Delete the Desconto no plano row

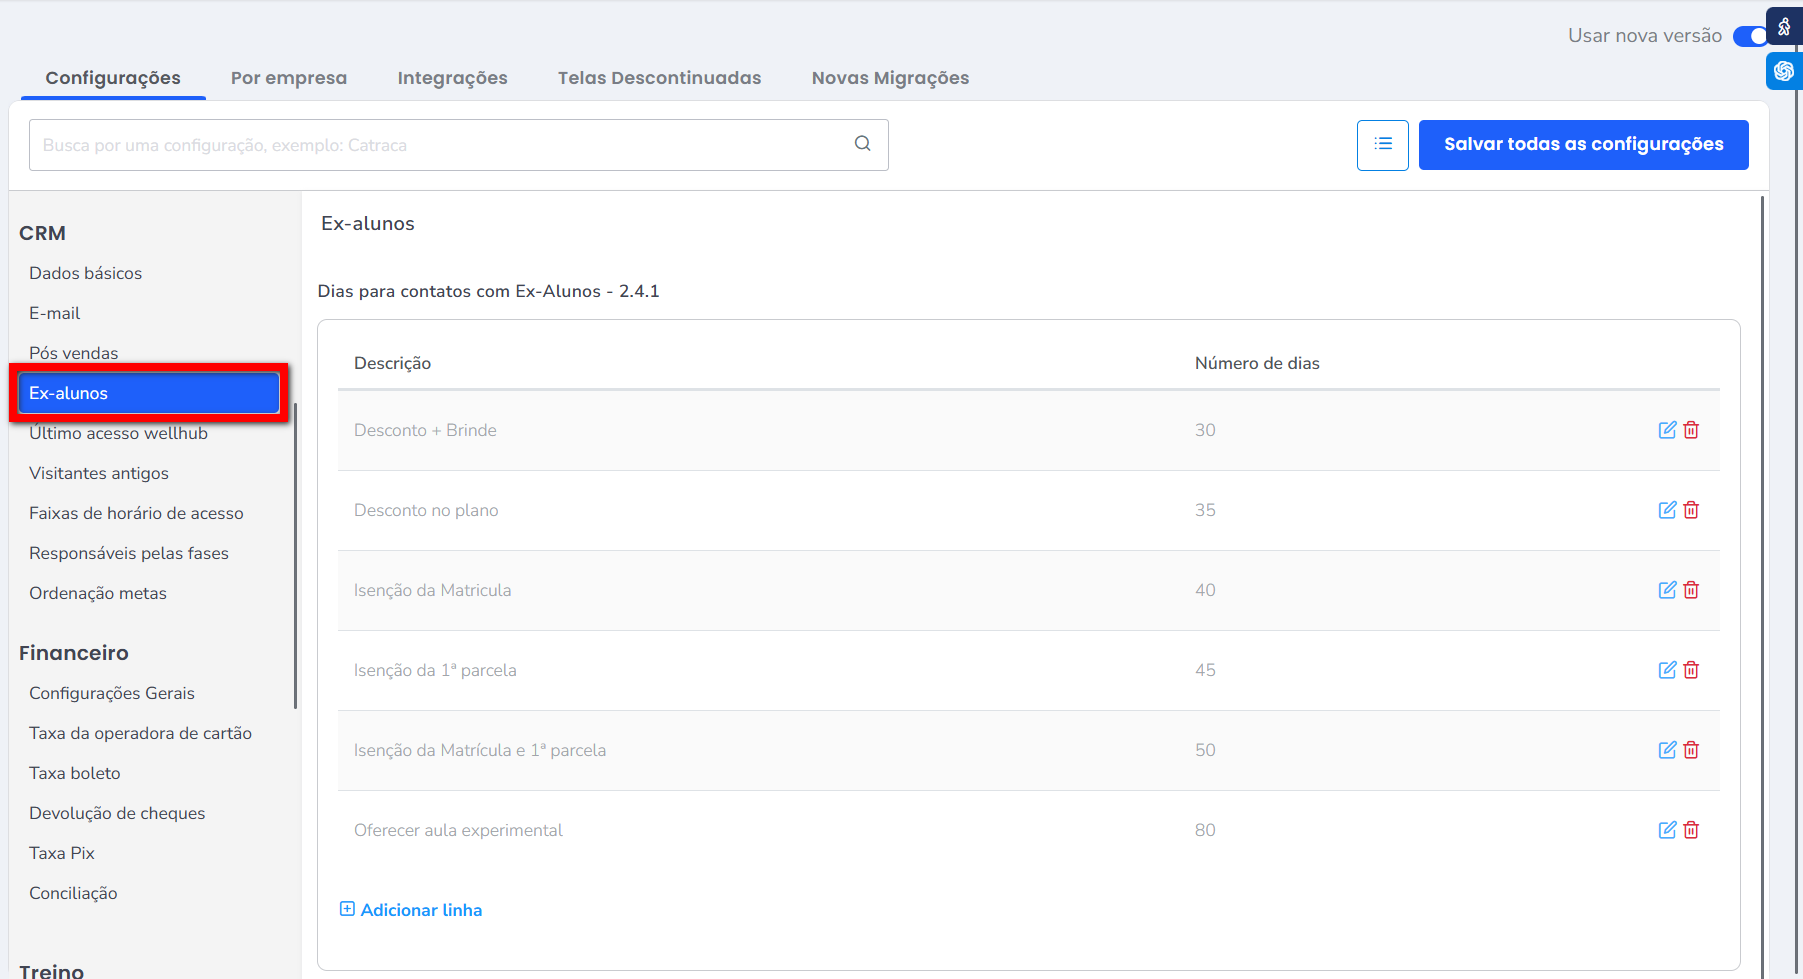1691,510
